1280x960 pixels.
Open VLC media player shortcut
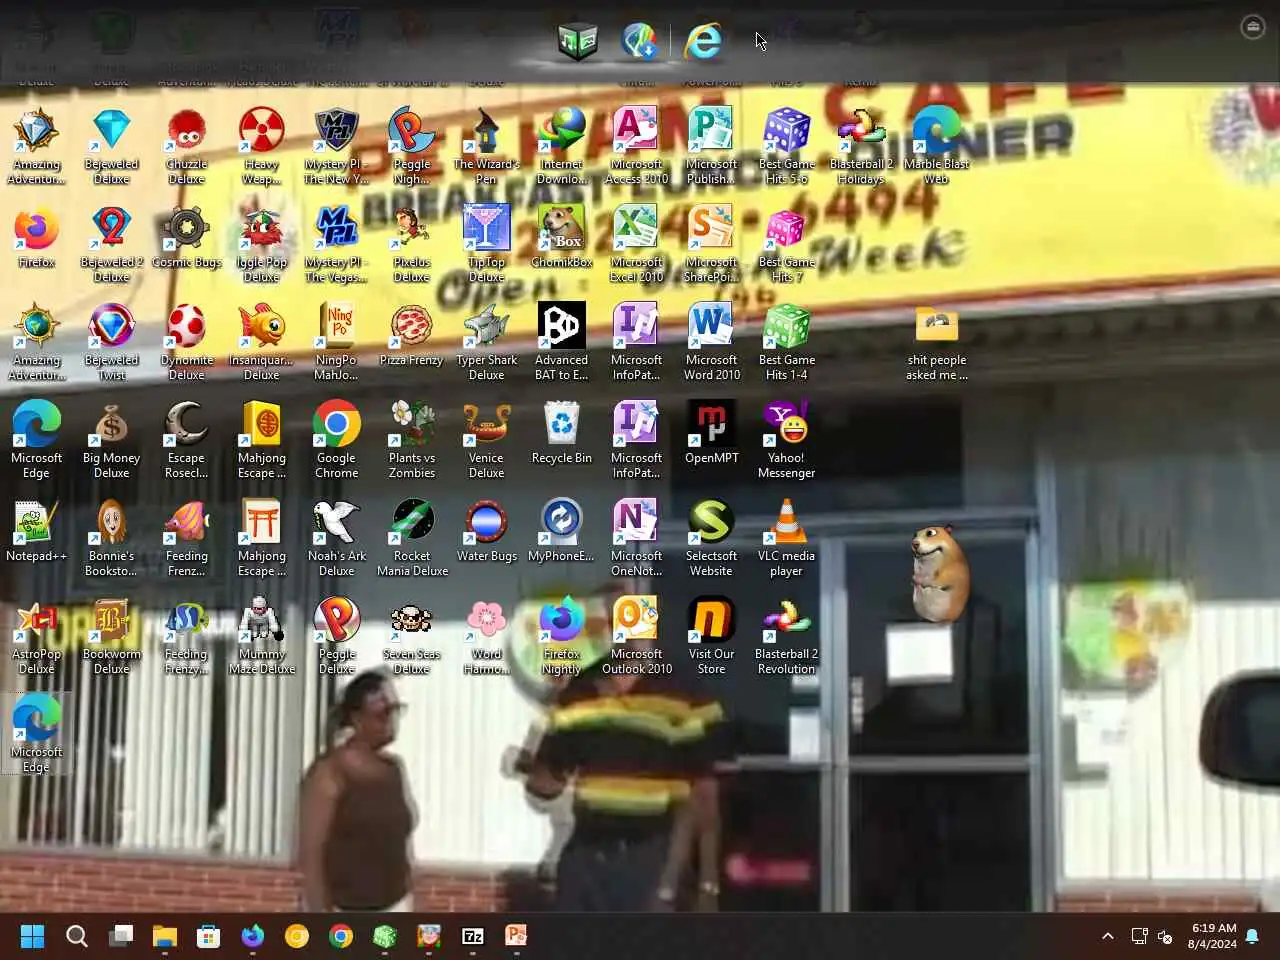pyautogui.click(x=787, y=539)
